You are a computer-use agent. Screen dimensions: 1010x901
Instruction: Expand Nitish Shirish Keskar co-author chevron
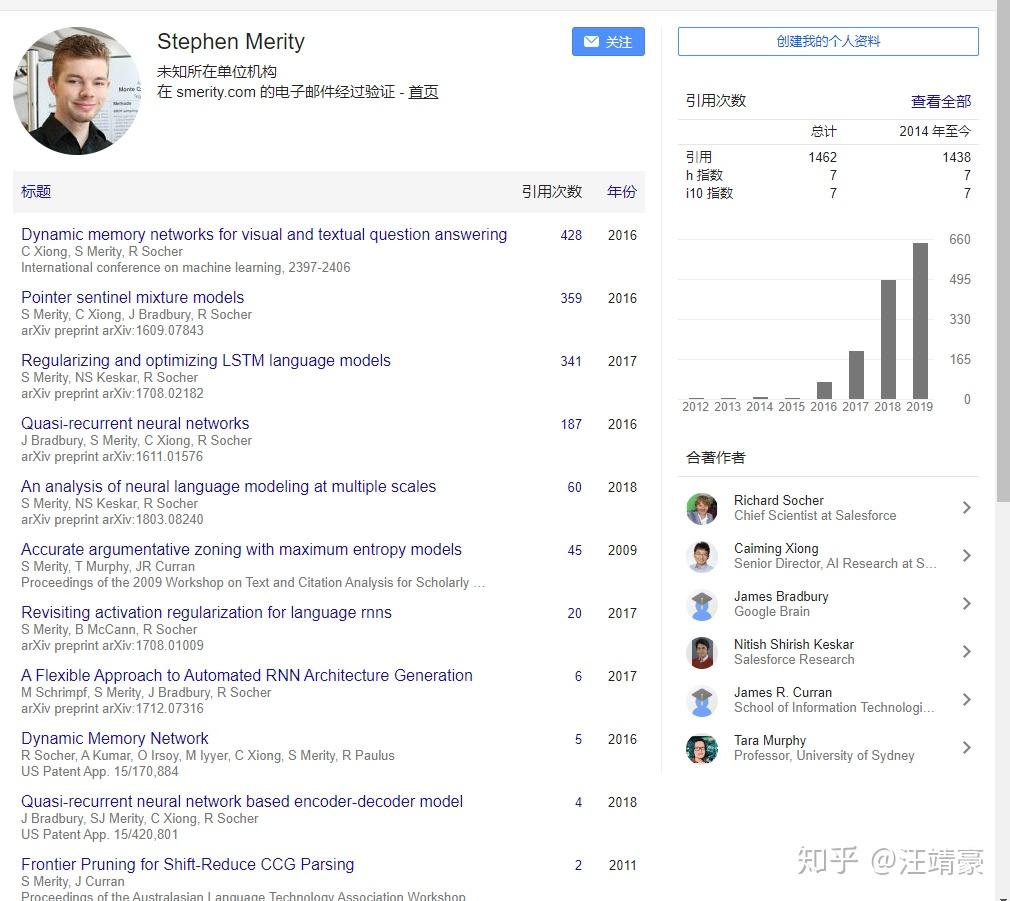966,651
